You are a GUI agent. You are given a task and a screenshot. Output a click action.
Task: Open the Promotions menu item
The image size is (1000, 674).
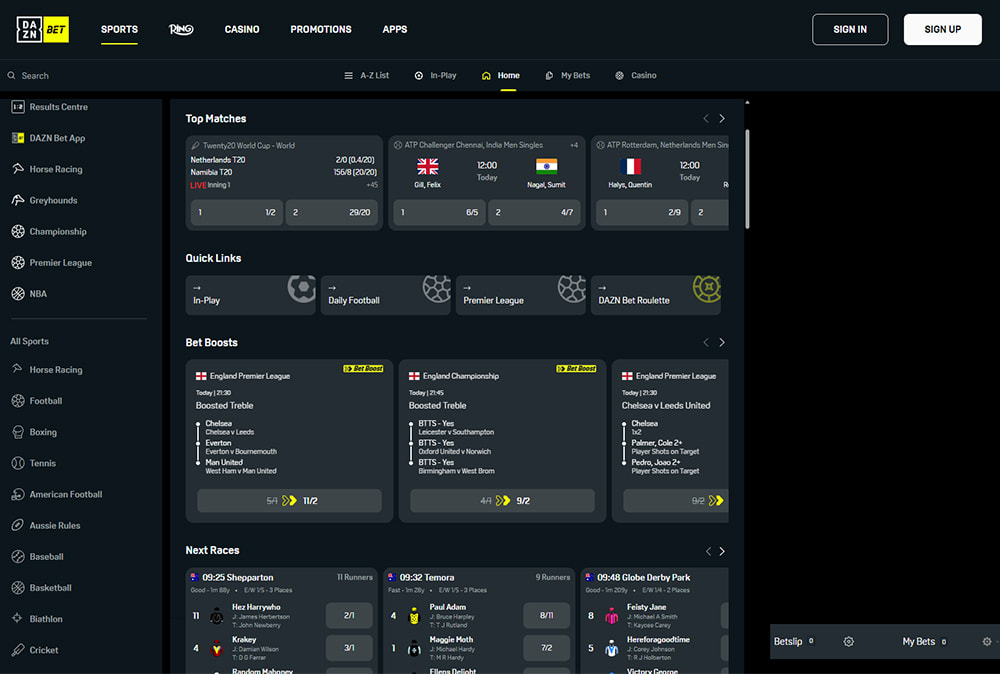[321, 30]
